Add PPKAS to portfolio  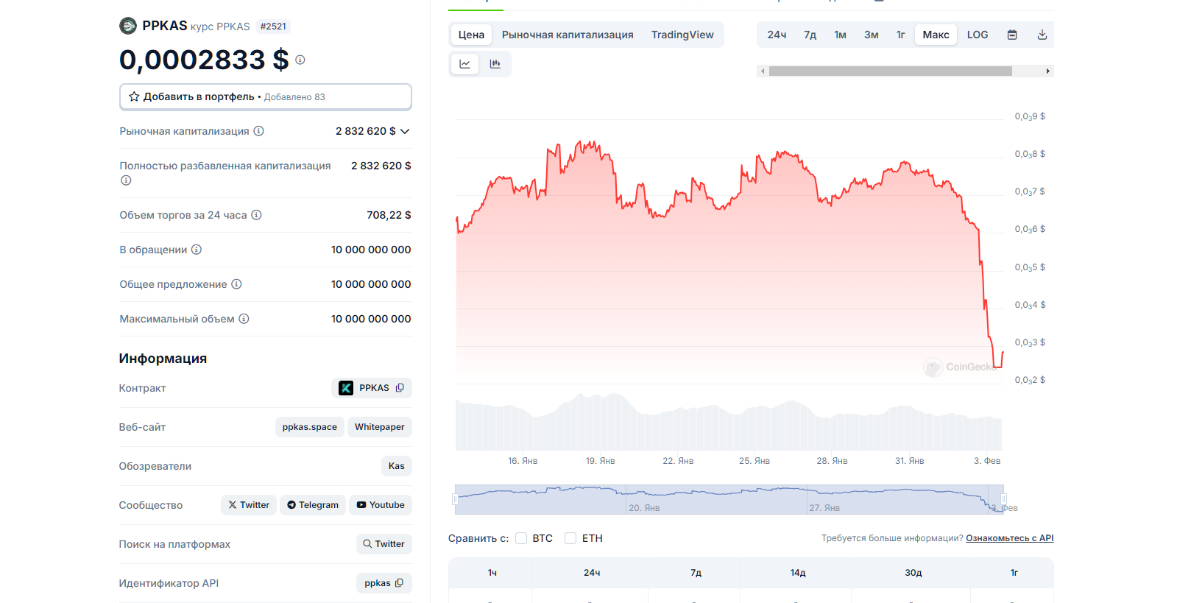tap(265, 97)
